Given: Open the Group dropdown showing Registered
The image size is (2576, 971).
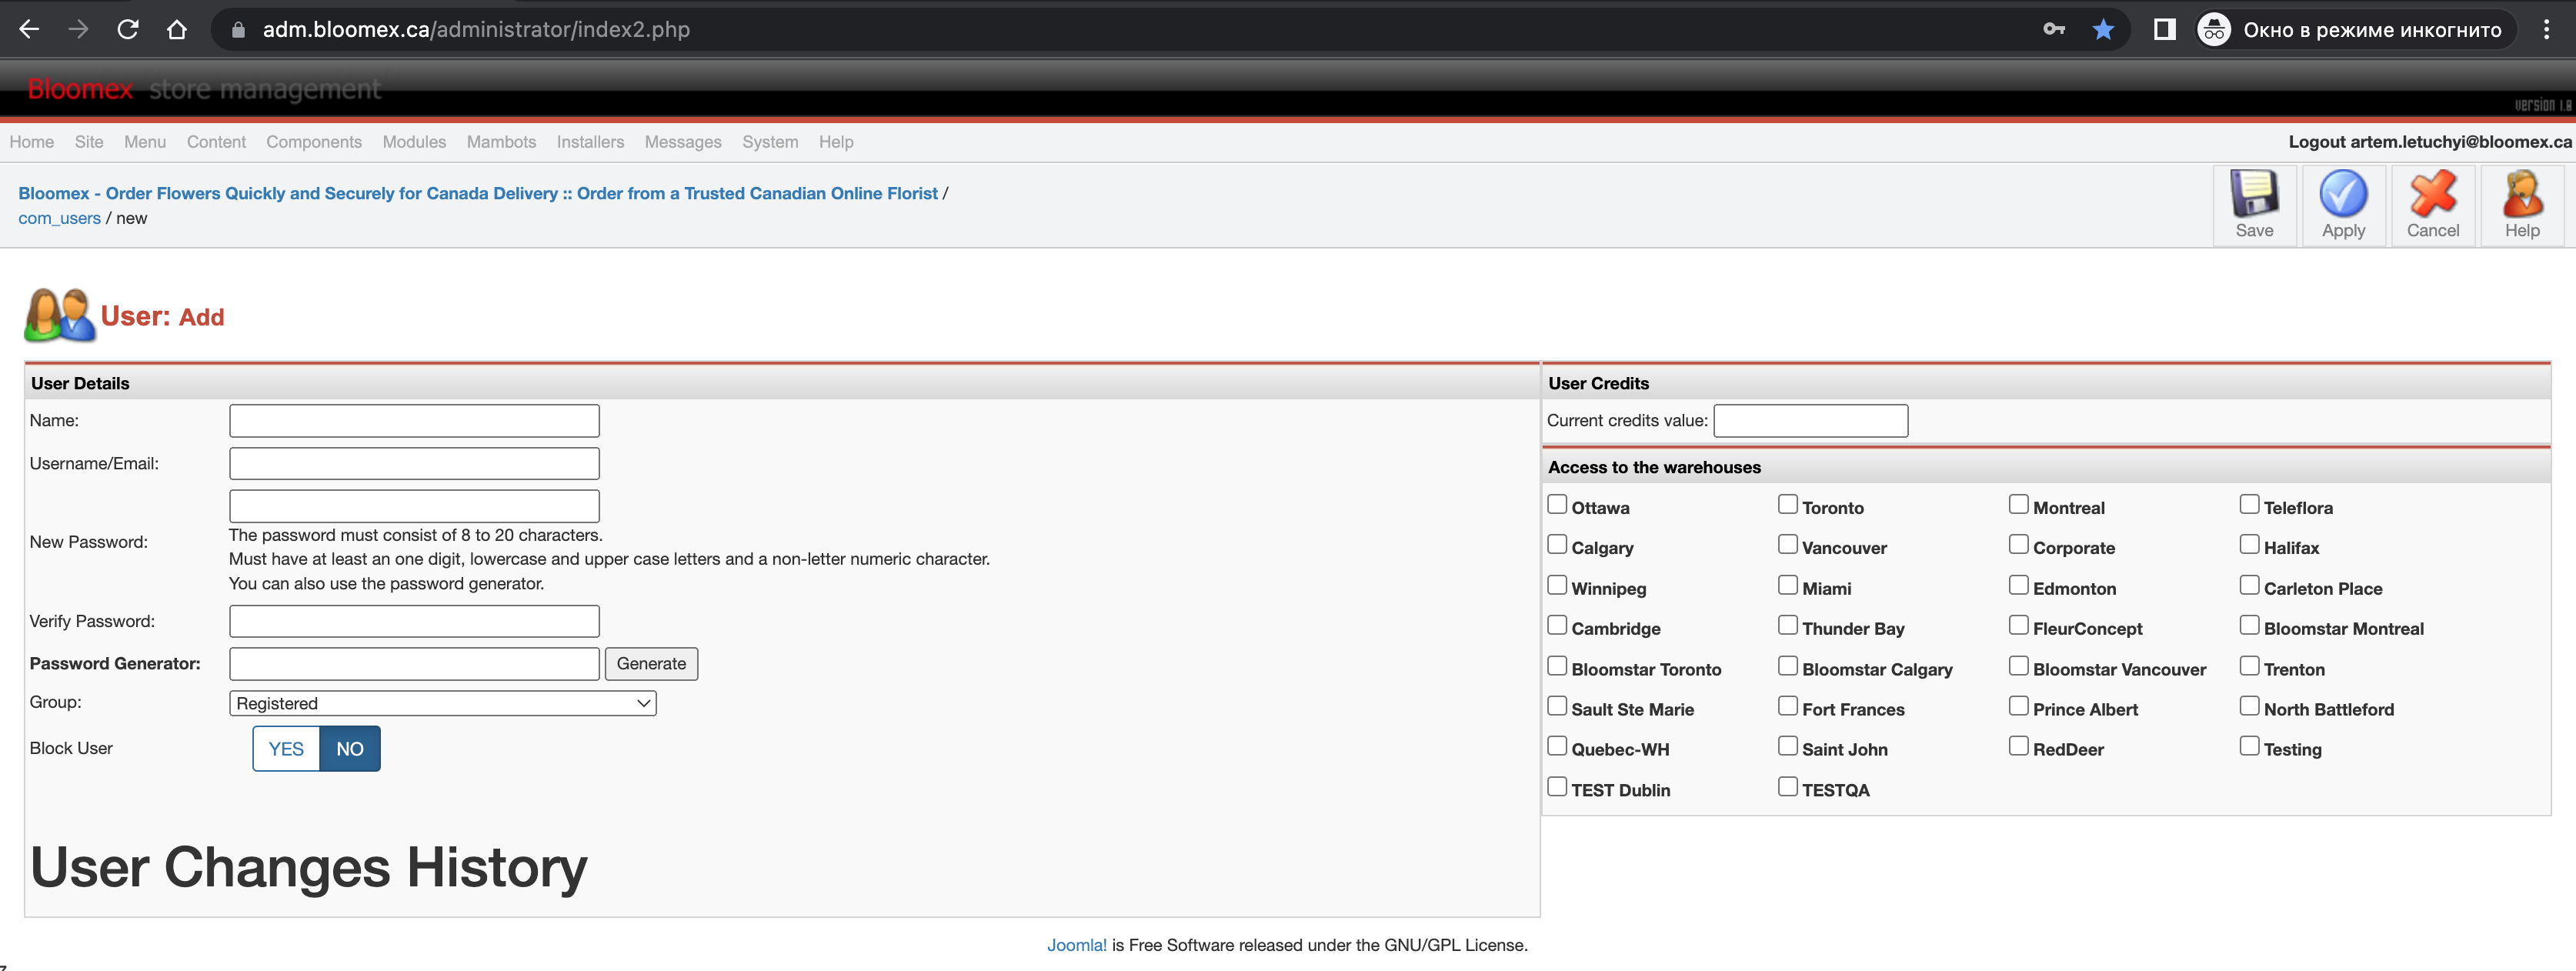Looking at the screenshot, I should click(x=442, y=704).
